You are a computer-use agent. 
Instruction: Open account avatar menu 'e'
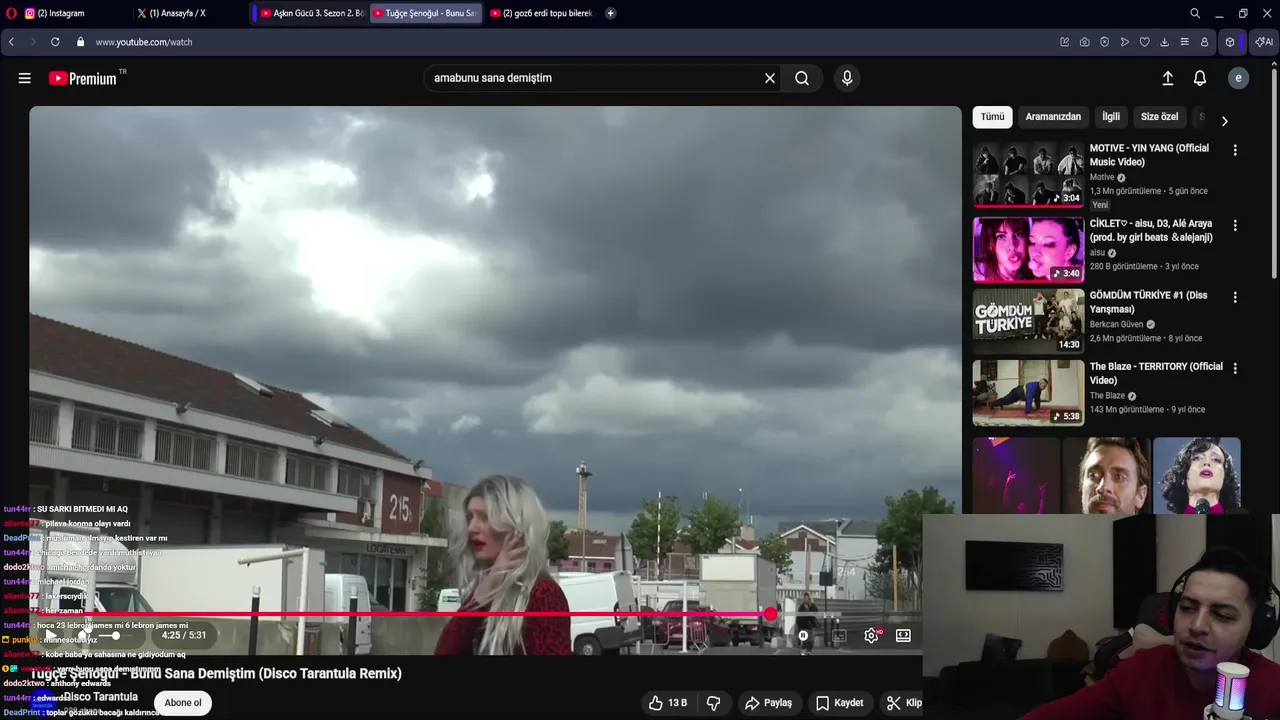1238,78
